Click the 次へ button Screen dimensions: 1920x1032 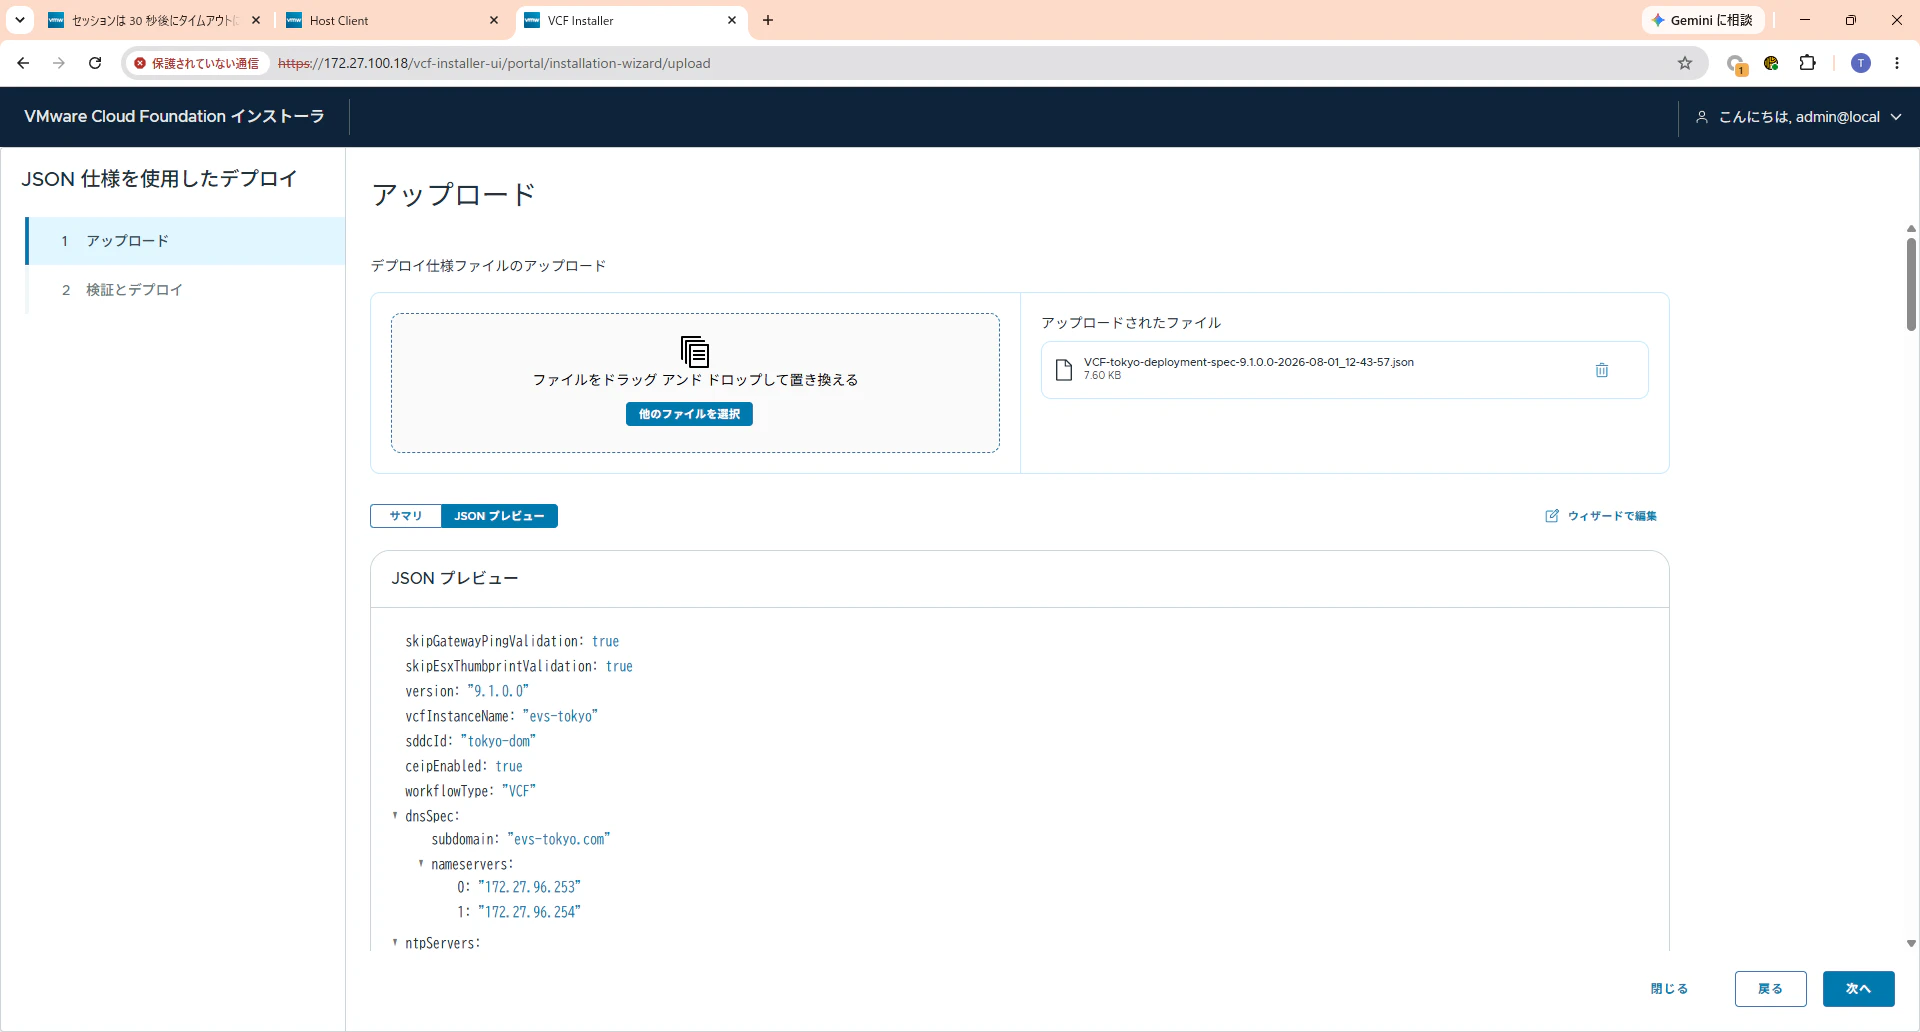pos(1858,989)
